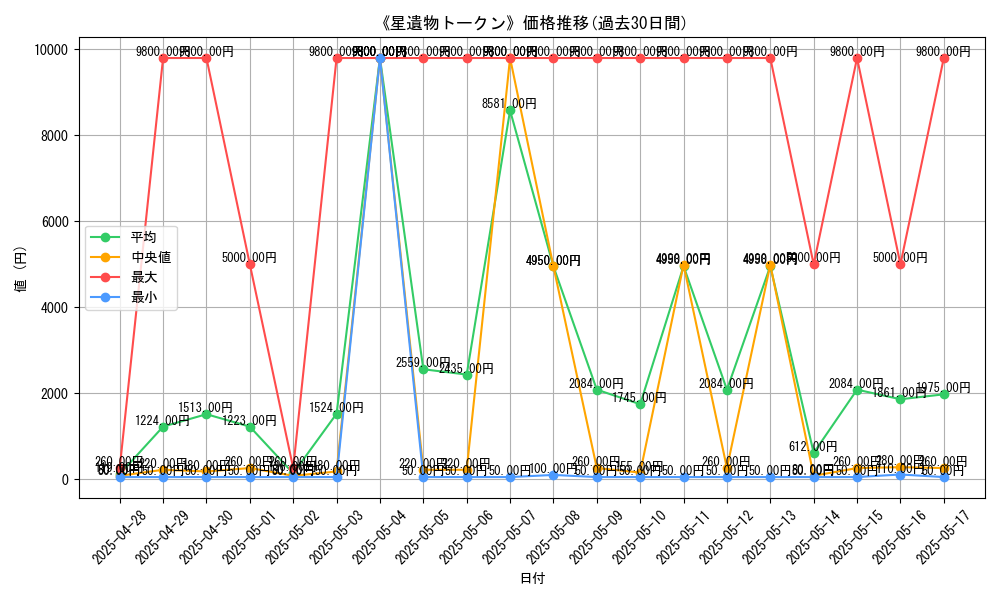Click the data label 1513.00円
The image size is (1000, 600).
point(205,407)
